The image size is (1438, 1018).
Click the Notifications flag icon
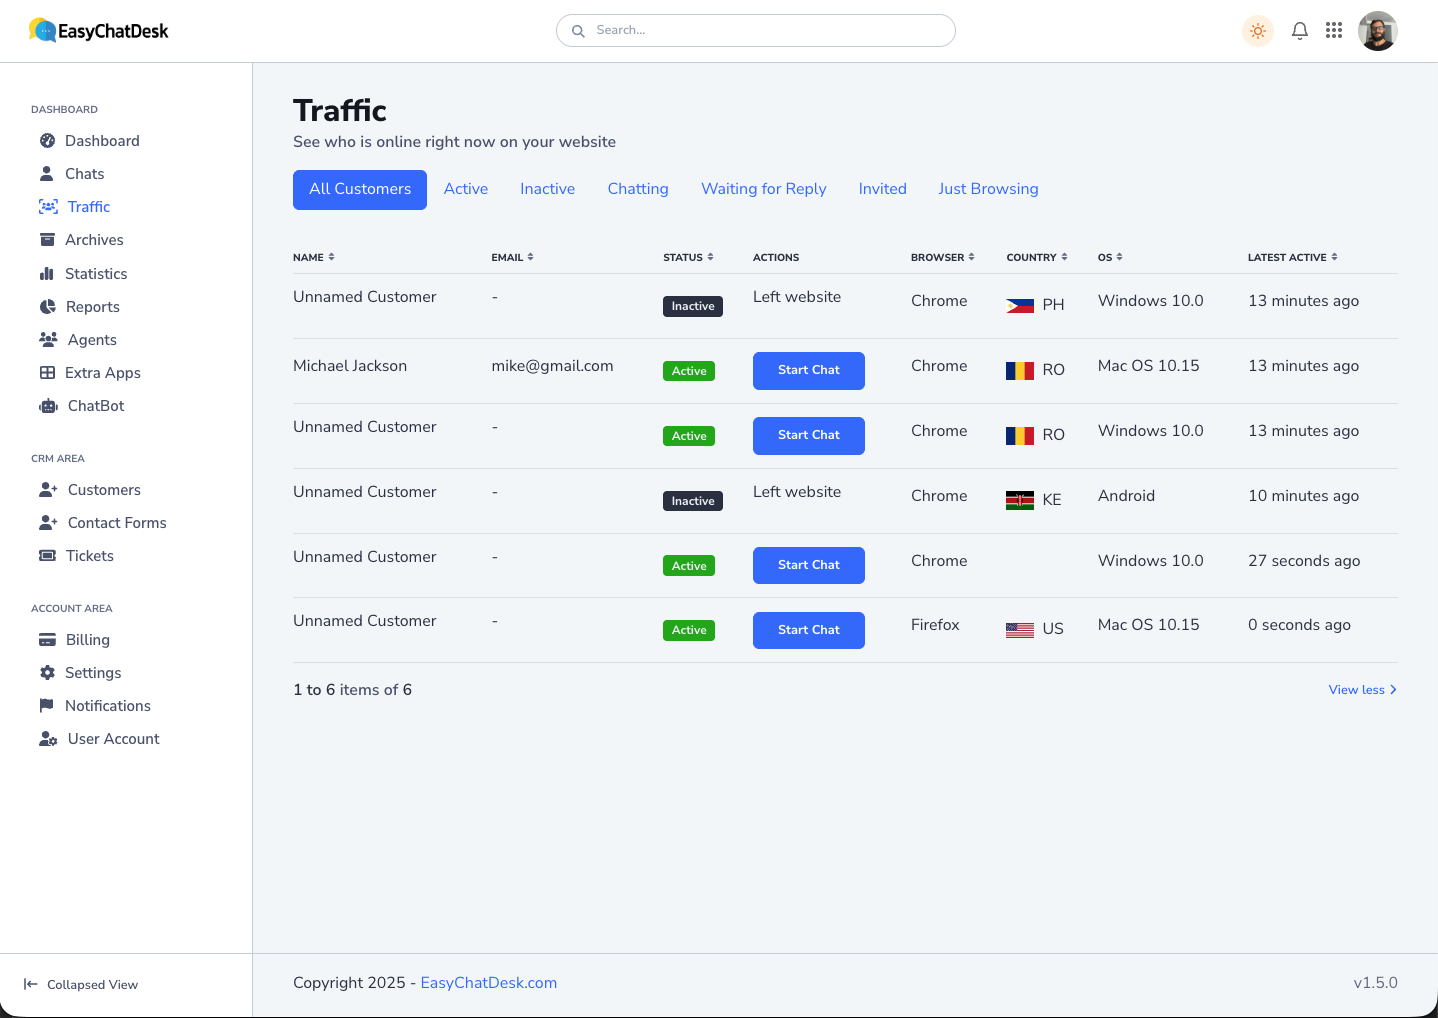tap(47, 706)
